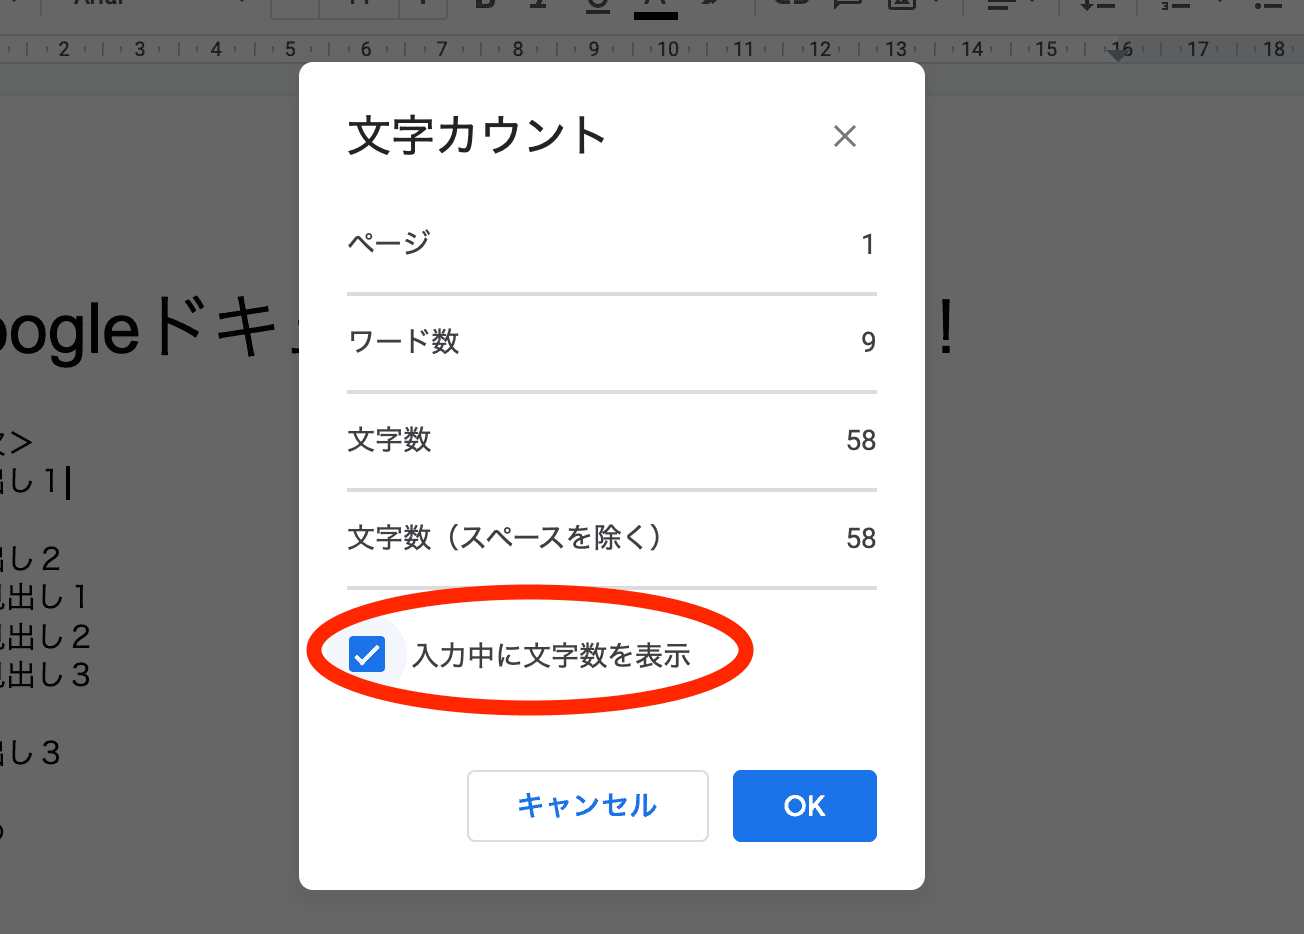The width and height of the screenshot is (1304, 934).
Task: Click the キャンセル button
Action: [588, 806]
